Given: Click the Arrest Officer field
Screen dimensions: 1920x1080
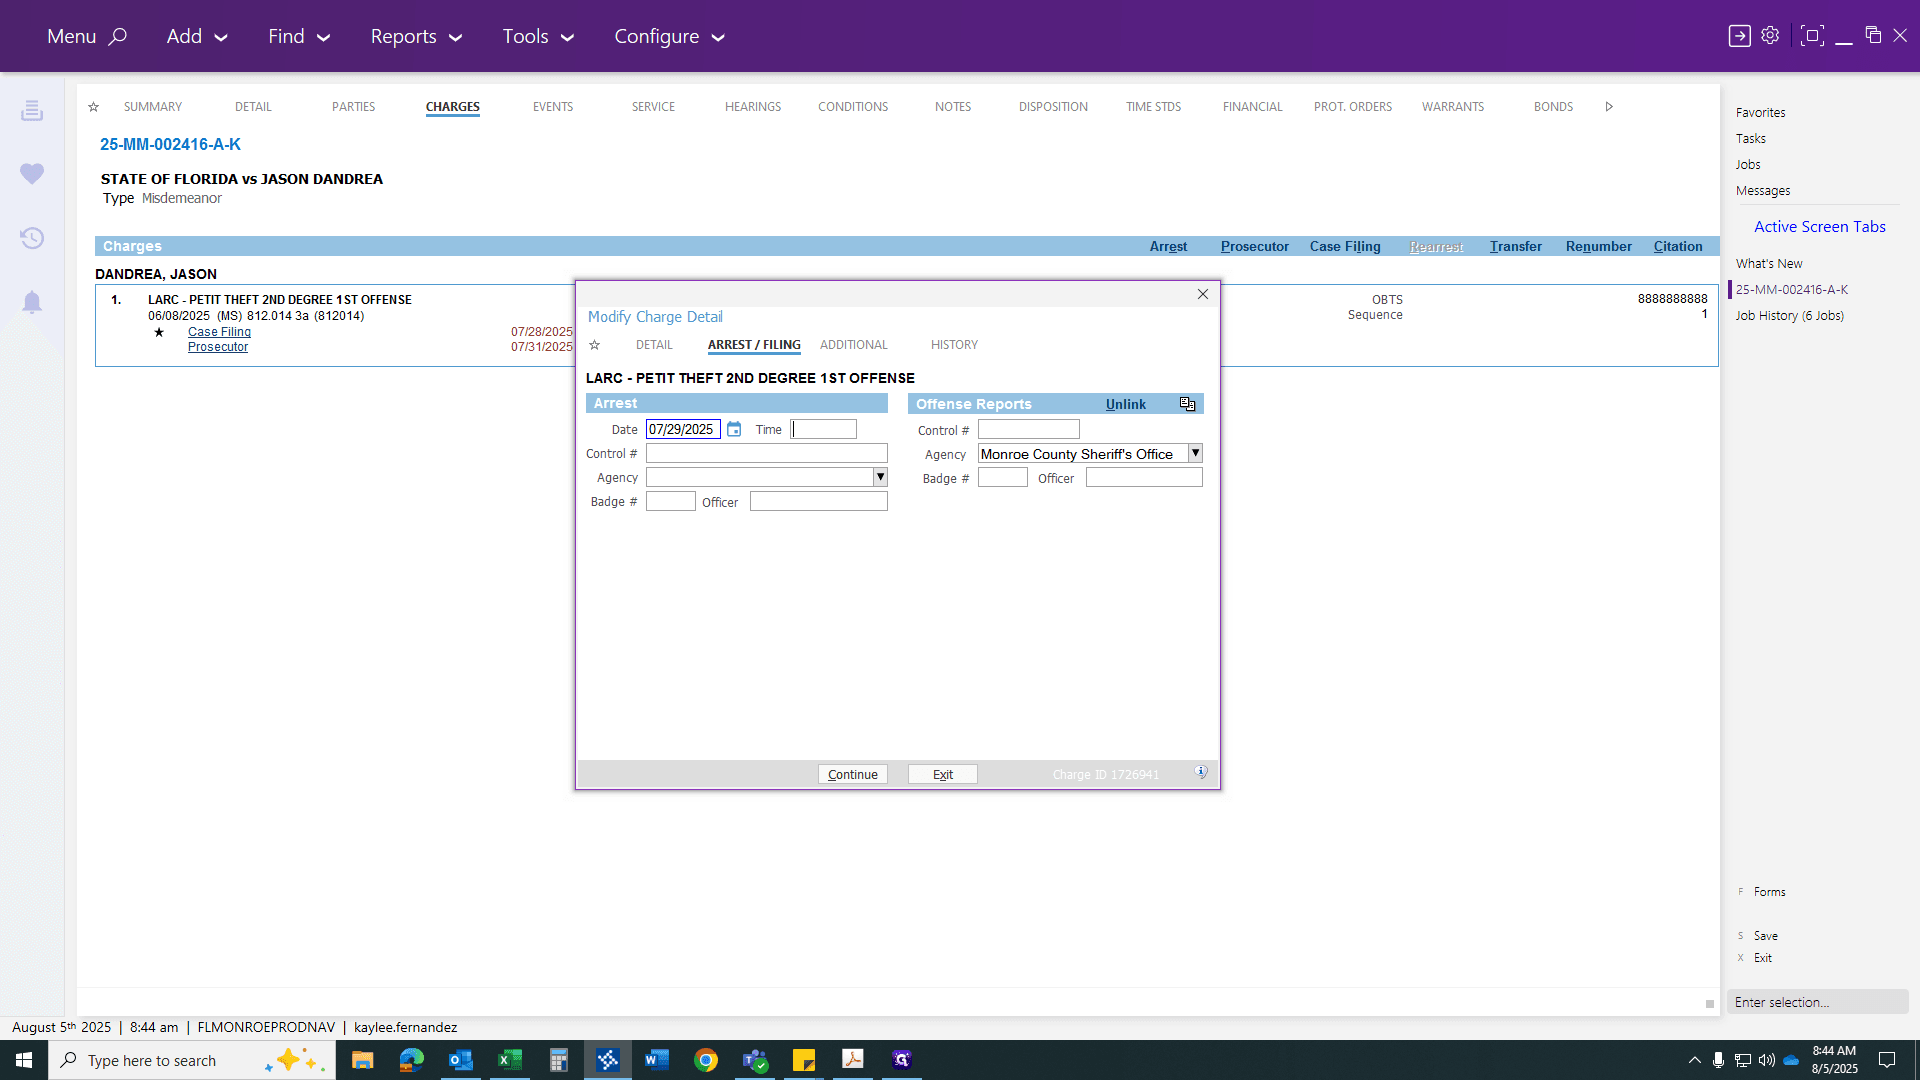Looking at the screenshot, I should tap(818, 502).
